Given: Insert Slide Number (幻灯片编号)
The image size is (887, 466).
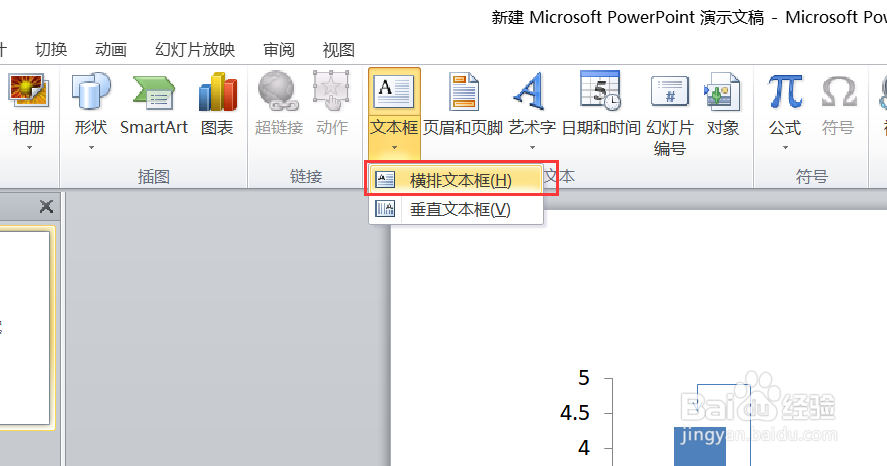Looking at the screenshot, I should [x=670, y=115].
